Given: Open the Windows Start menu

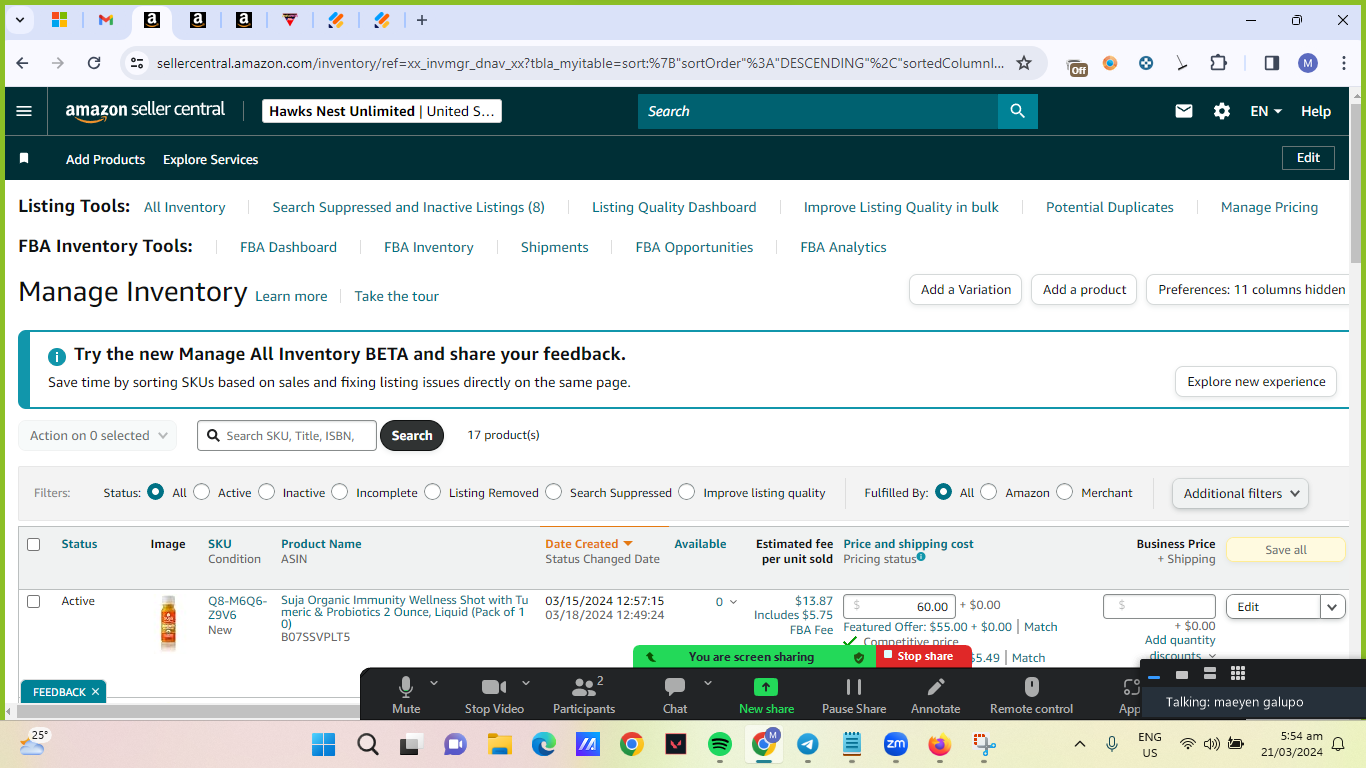Looking at the screenshot, I should point(324,744).
